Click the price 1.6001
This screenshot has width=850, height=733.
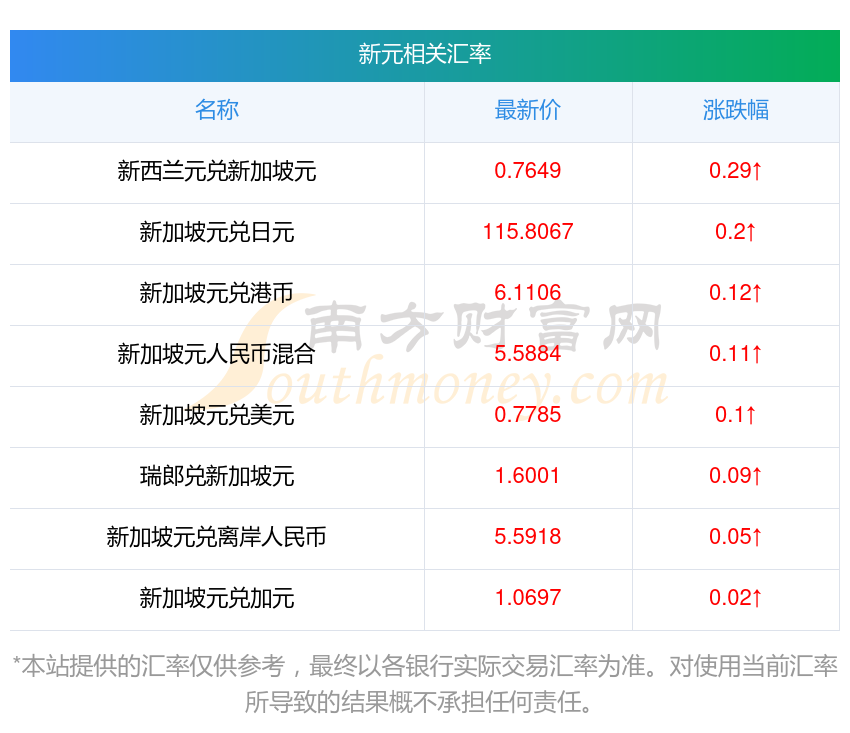[x=527, y=476]
